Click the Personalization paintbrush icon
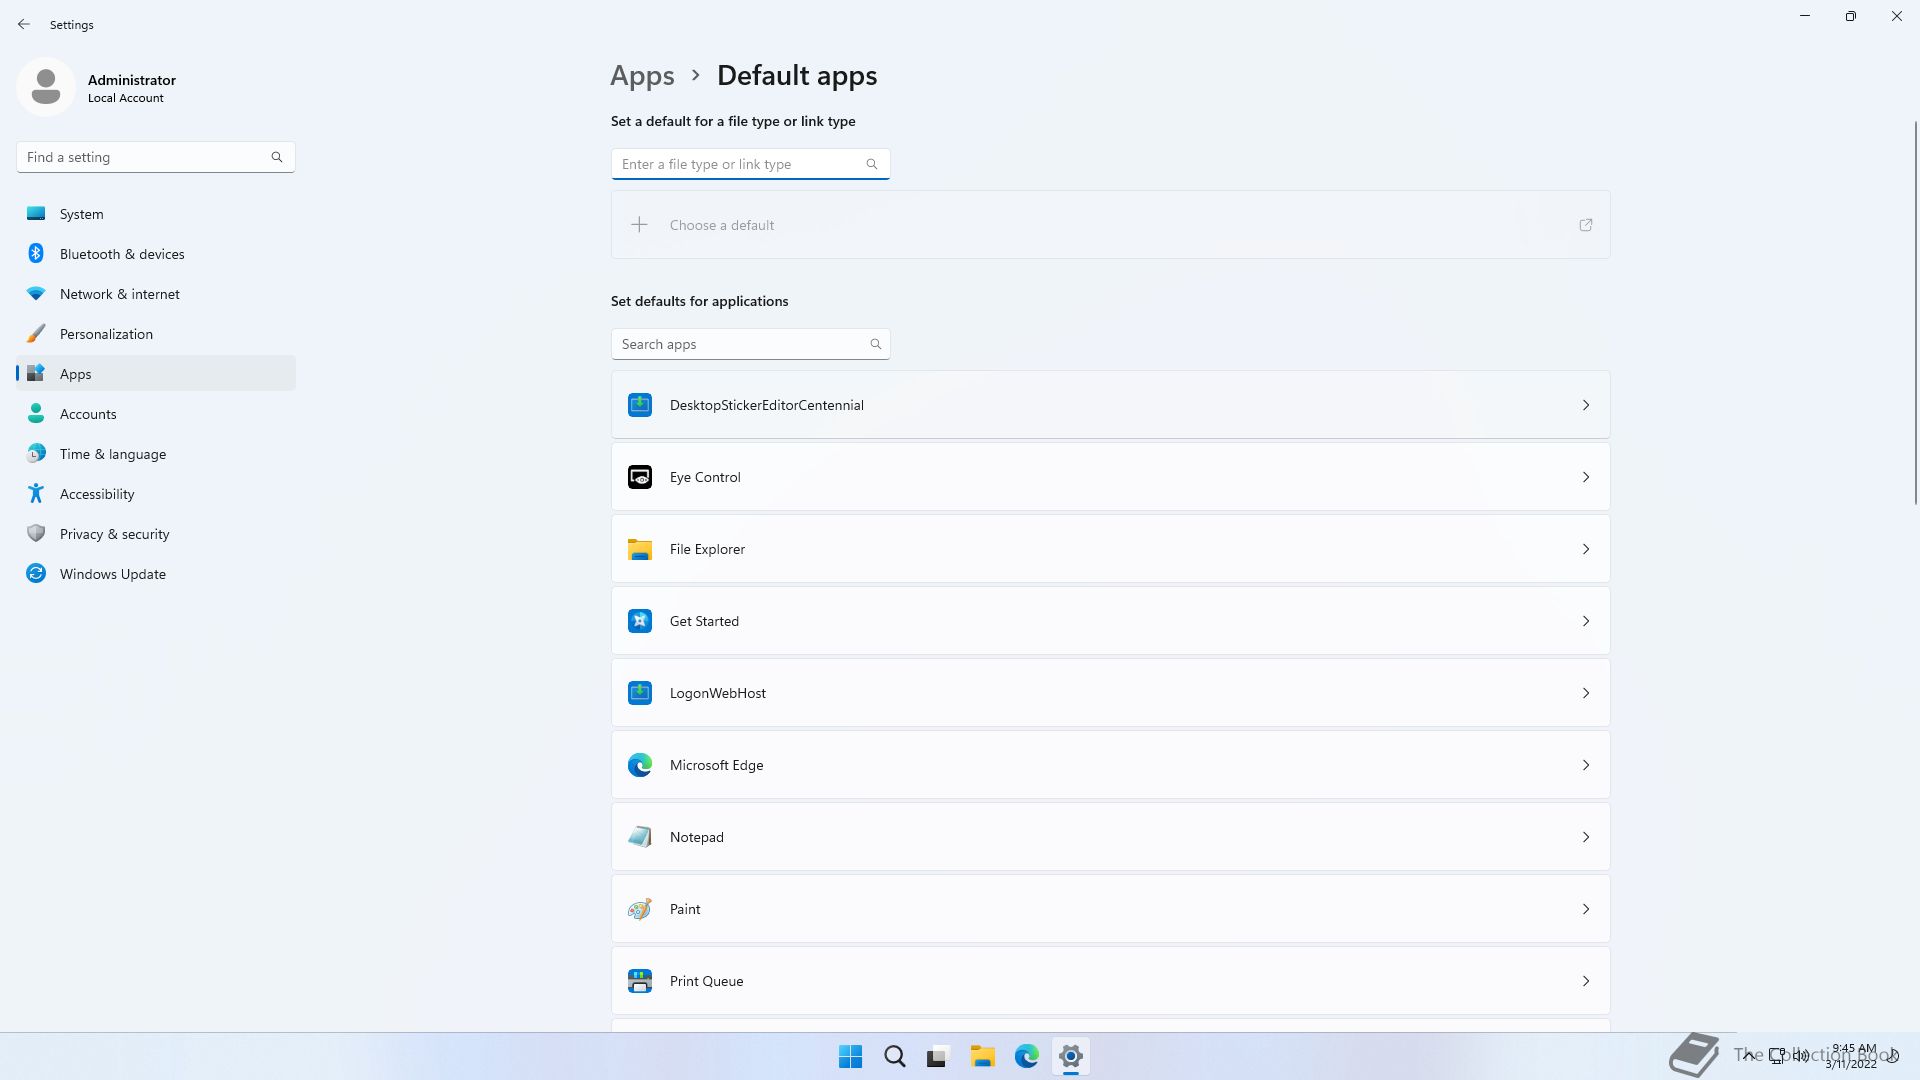 pos(36,334)
